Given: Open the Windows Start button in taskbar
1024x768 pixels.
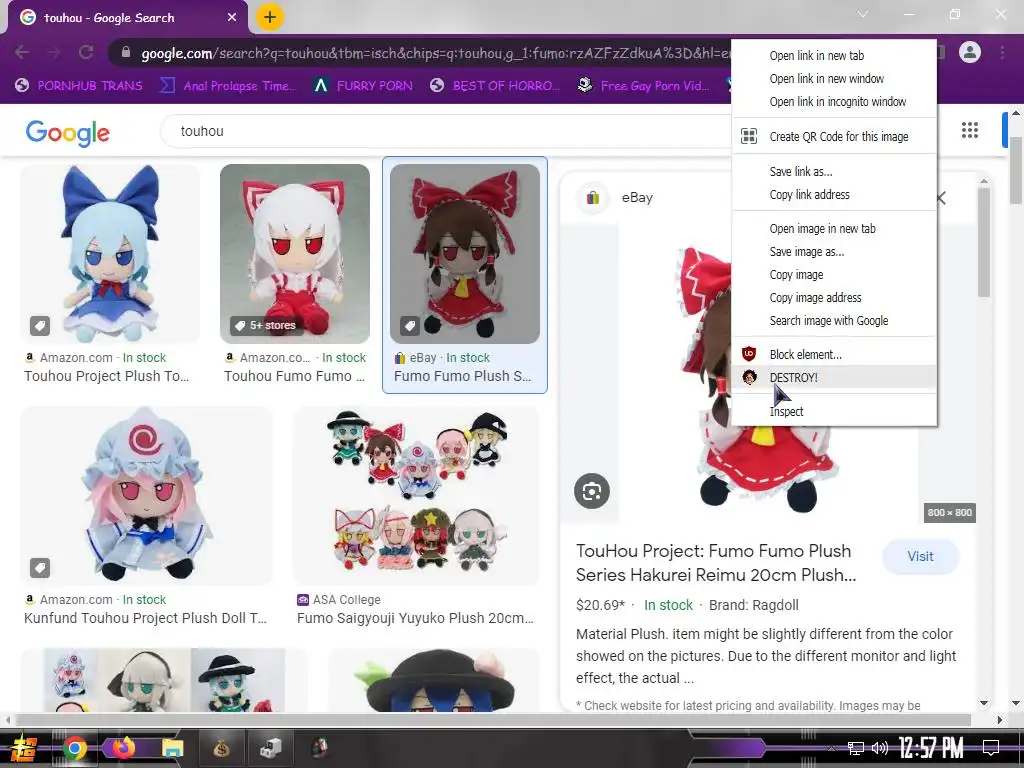Looking at the screenshot, I should pyautogui.click(x=24, y=748).
